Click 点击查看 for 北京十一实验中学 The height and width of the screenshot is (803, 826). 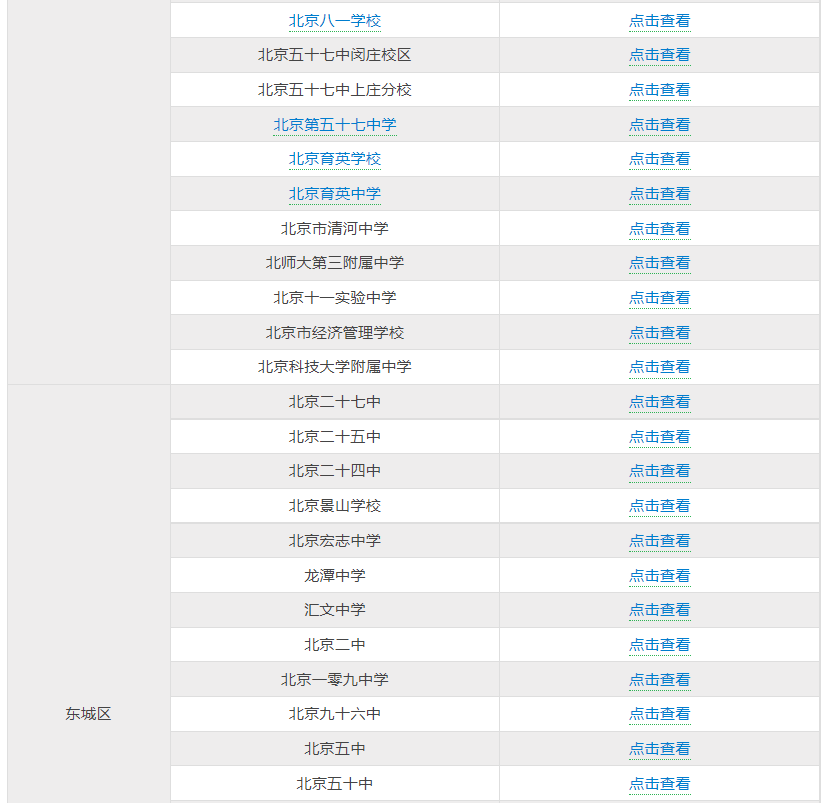[x=660, y=298]
